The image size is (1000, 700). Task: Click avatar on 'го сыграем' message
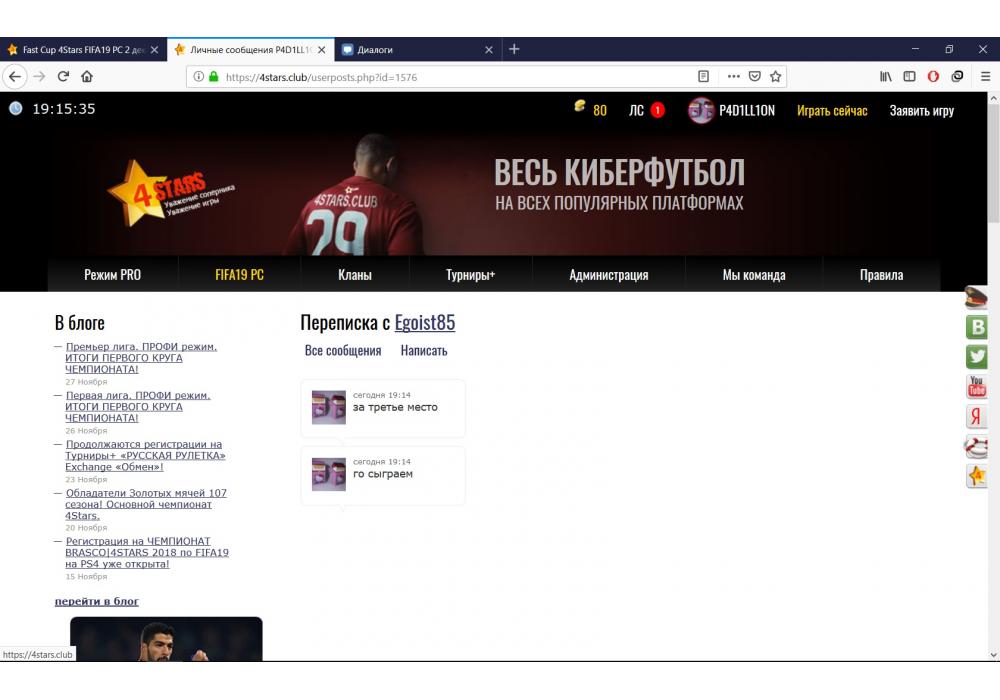(x=328, y=474)
